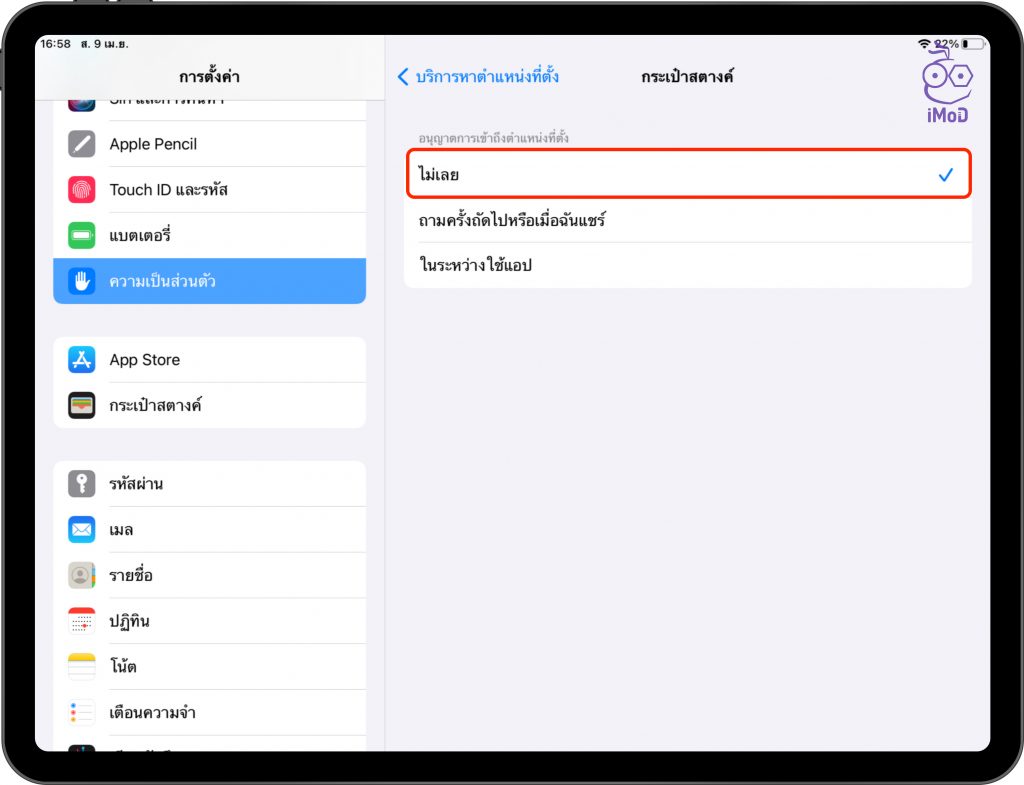Select "ถามครั้งถัดไปหรือเมื่อฉันแชร์" option
This screenshot has height=785, width=1024.
[687, 220]
